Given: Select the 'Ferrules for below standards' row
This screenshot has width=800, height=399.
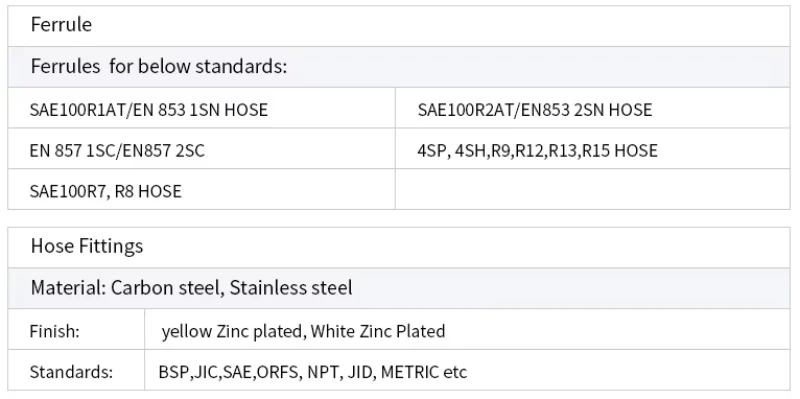Looking at the screenshot, I should pyautogui.click(x=399, y=67).
